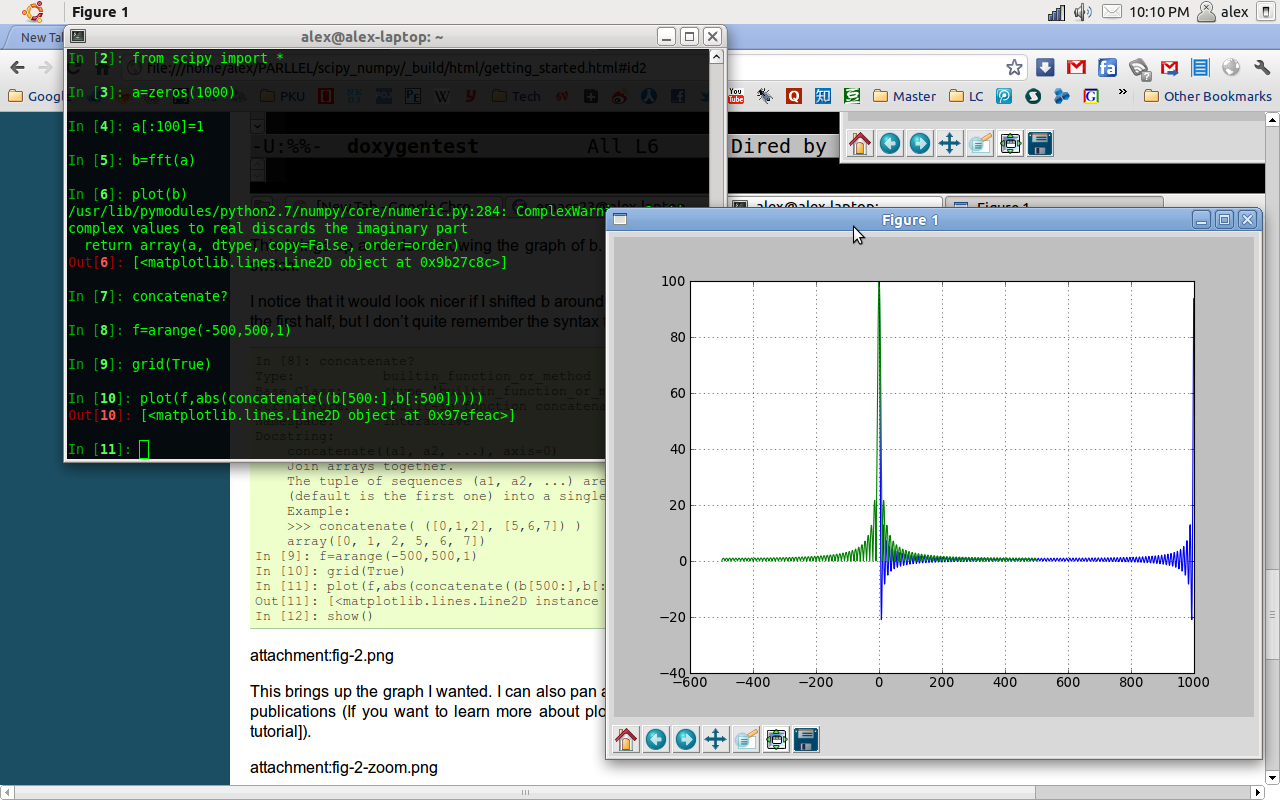Bookmark this page with the star icon
Viewport: 1280px width, 800px height.
1014,67
